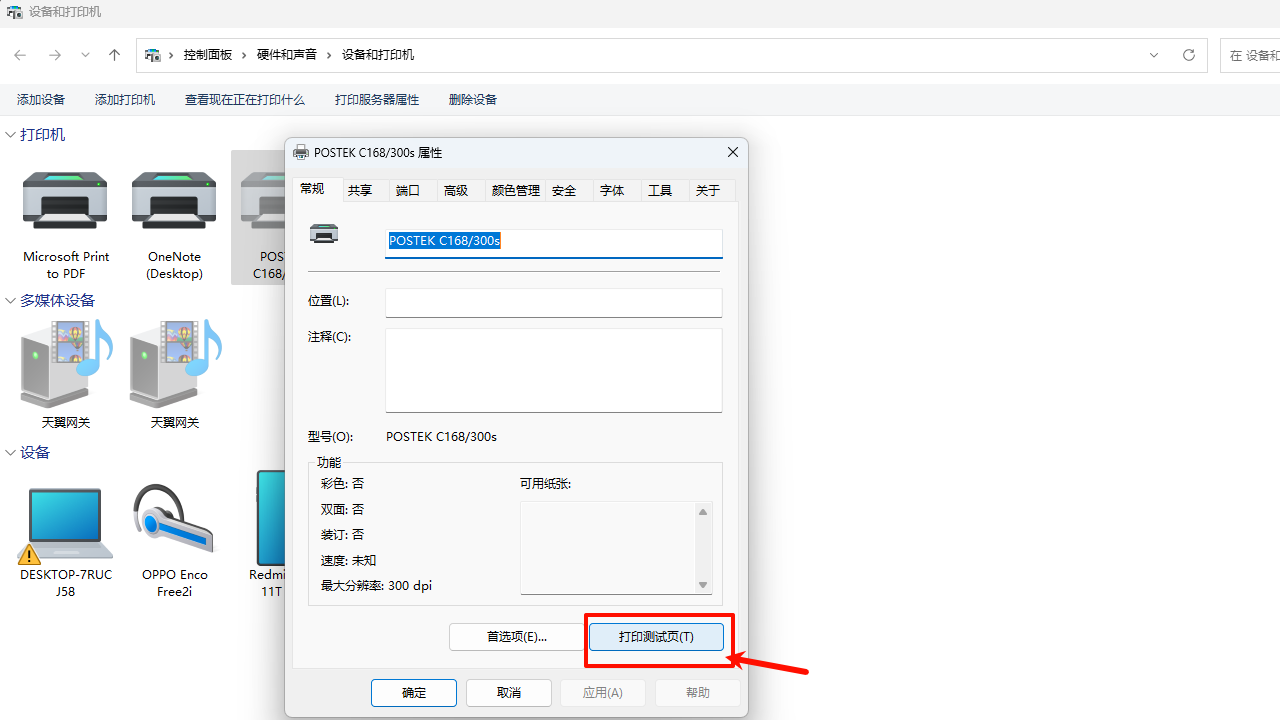Click 添加设备 in the toolbar
Image resolution: width=1280 pixels, height=720 pixels.
[41, 100]
